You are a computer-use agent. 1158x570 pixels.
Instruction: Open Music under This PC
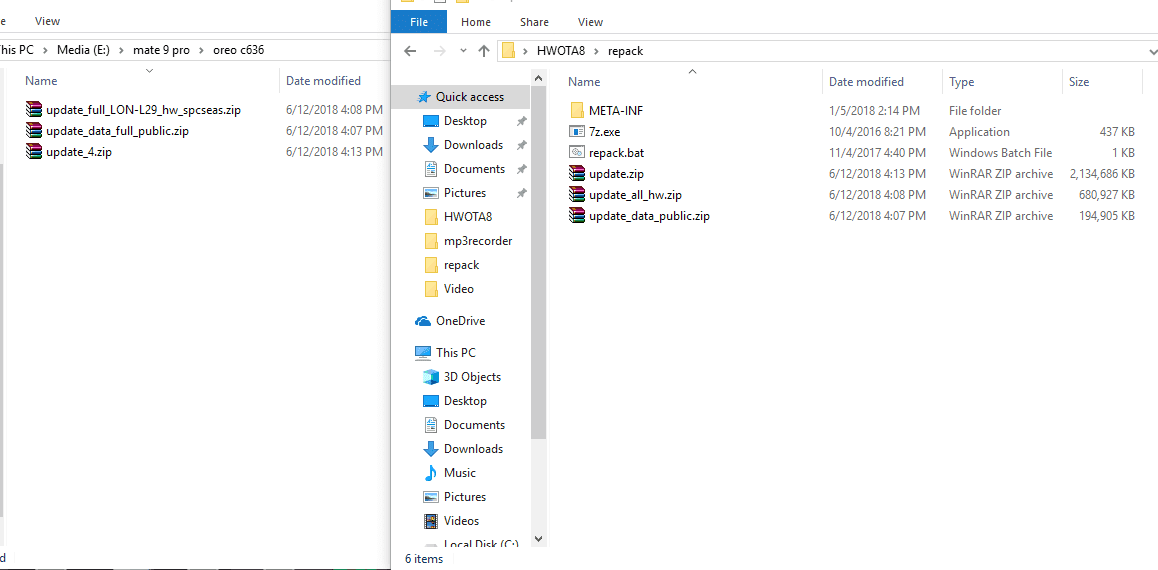click(459, 473)
